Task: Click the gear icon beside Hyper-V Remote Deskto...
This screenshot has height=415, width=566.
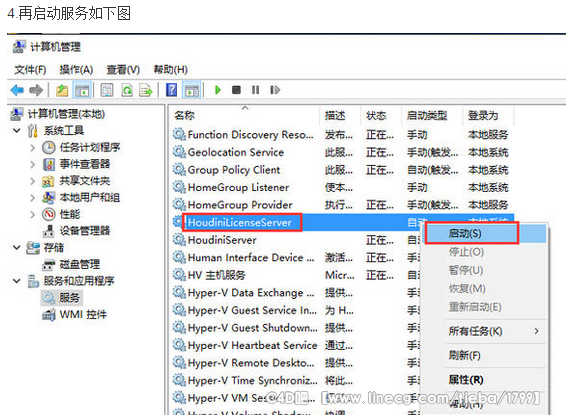Action: pos(179,362)
